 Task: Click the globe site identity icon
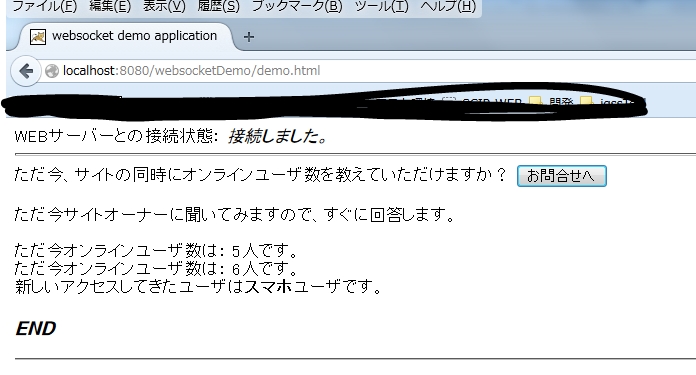52,71
